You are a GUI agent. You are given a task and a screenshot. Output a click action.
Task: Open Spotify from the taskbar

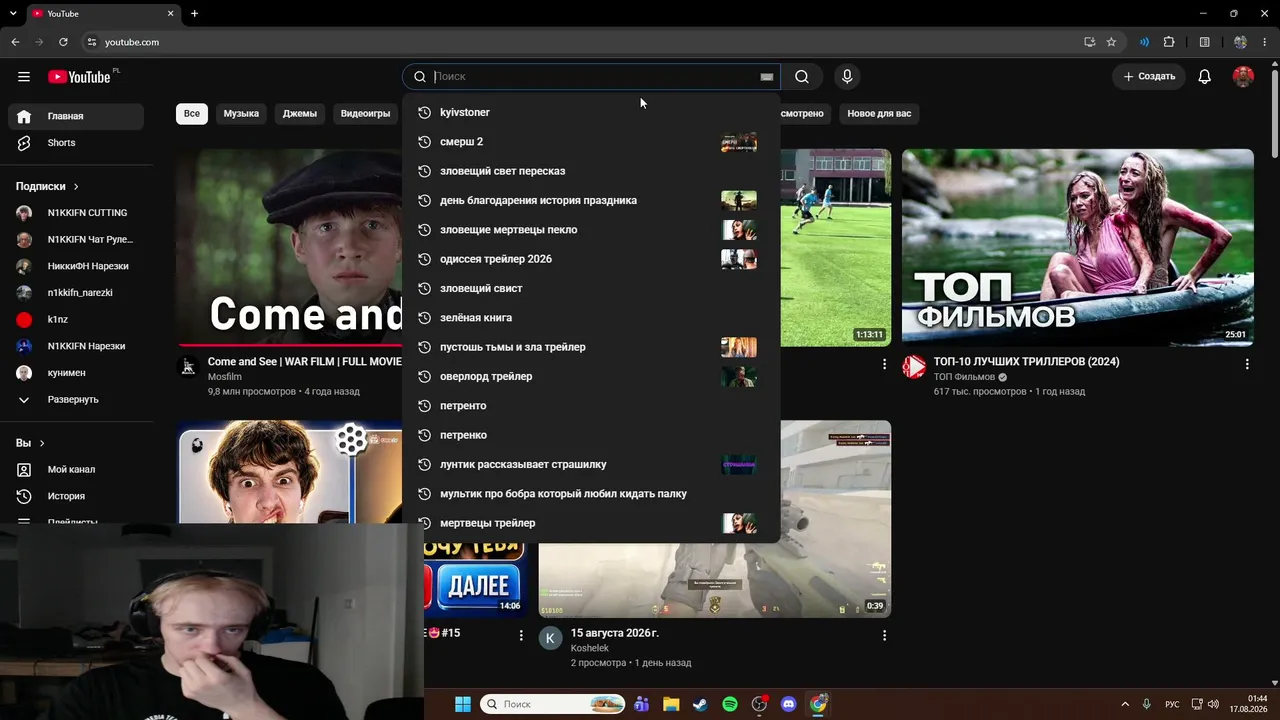730,704
